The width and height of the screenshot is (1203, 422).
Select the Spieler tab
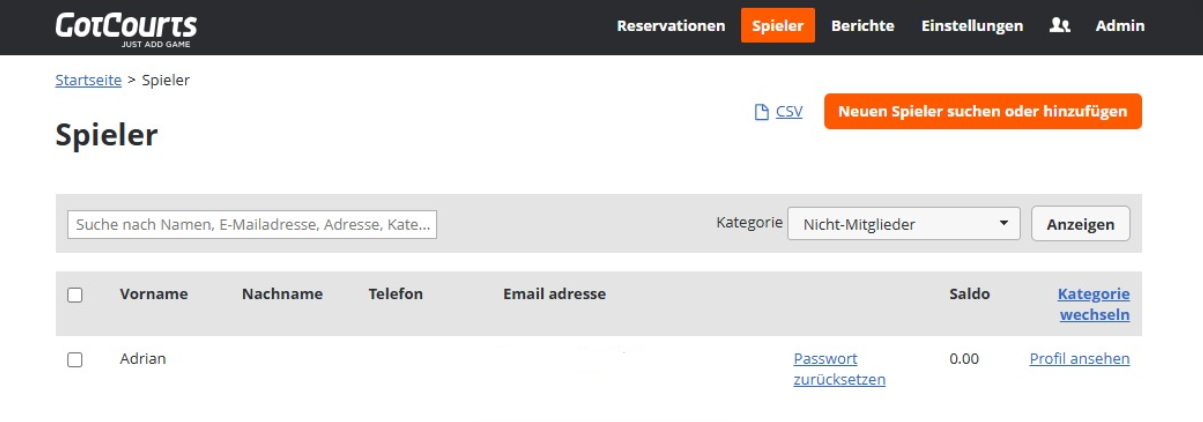[x=777, y=26]
